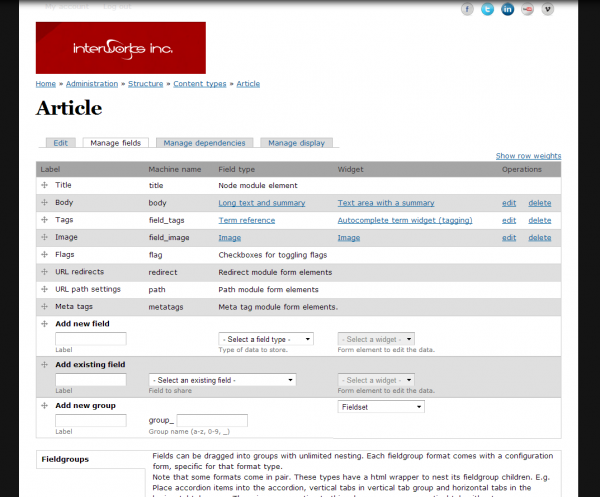Open Autocomplete term widget (tagging) link
The height and width of the screenshot is (497, 600).
[405, 220]
